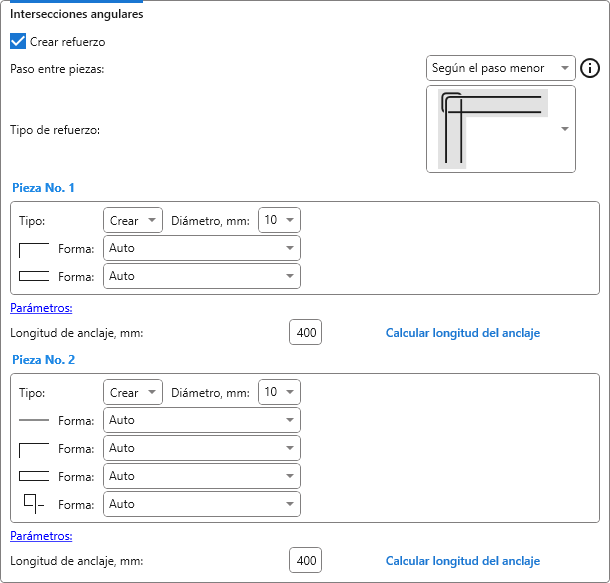Open Diámetro dropdown in Pieza No. 2
The width and height of the screenshot is (610, 583).
click(x=279, y=392)
